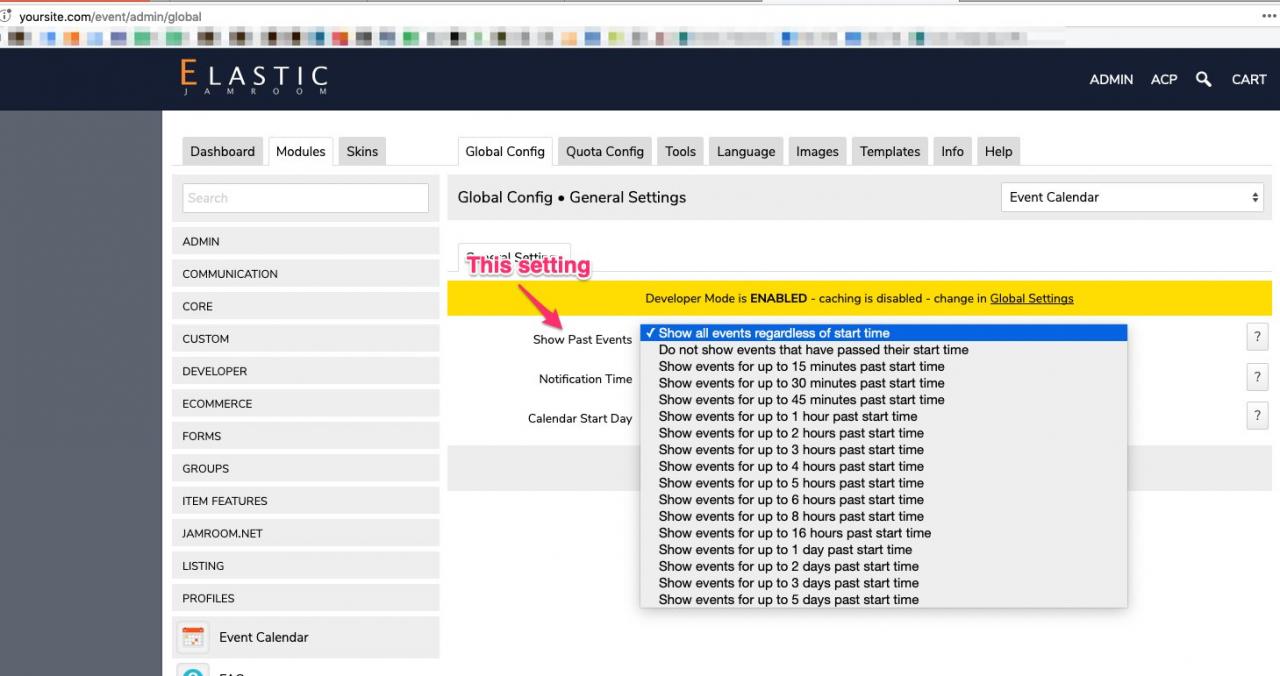Open the CART link in header
The height and width of the screenshot is (676, 1280).
1248,79
